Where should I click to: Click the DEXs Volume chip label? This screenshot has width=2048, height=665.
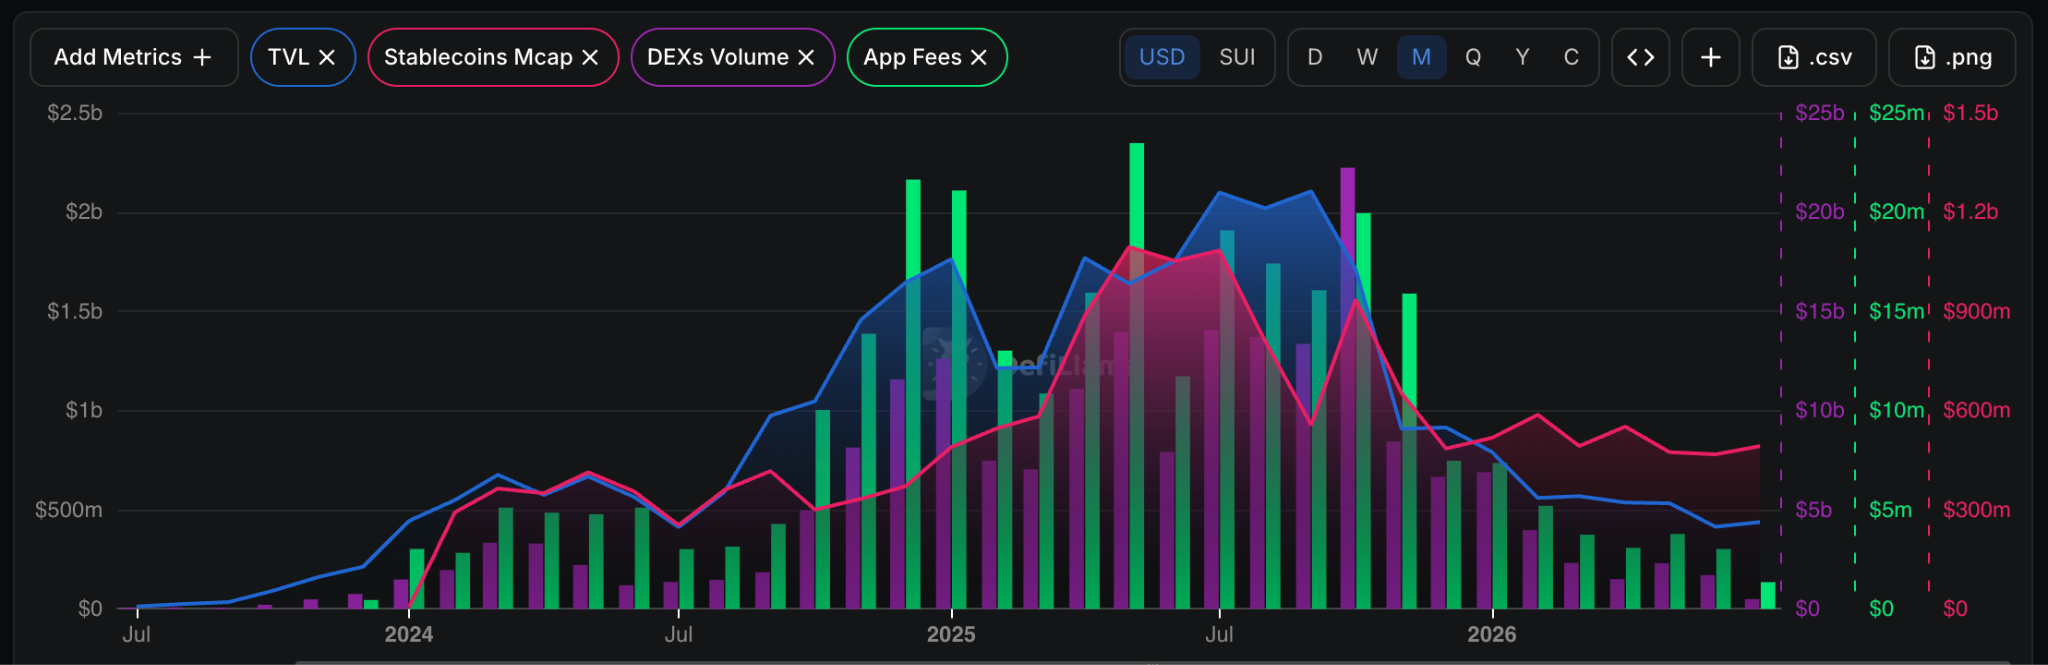718,58
